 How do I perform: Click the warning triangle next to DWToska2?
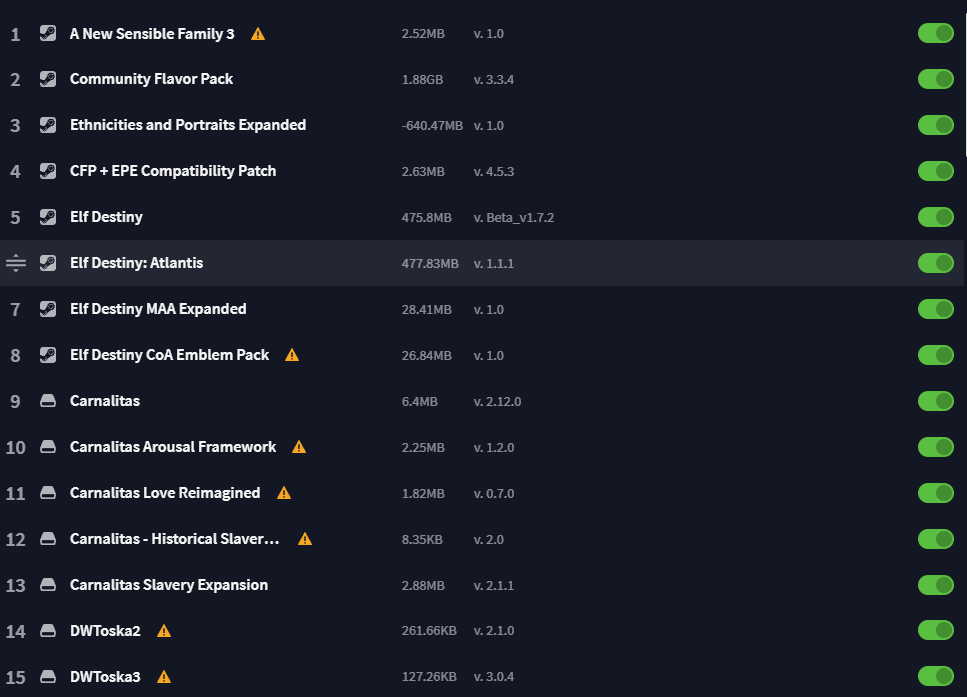coord(163,631)
